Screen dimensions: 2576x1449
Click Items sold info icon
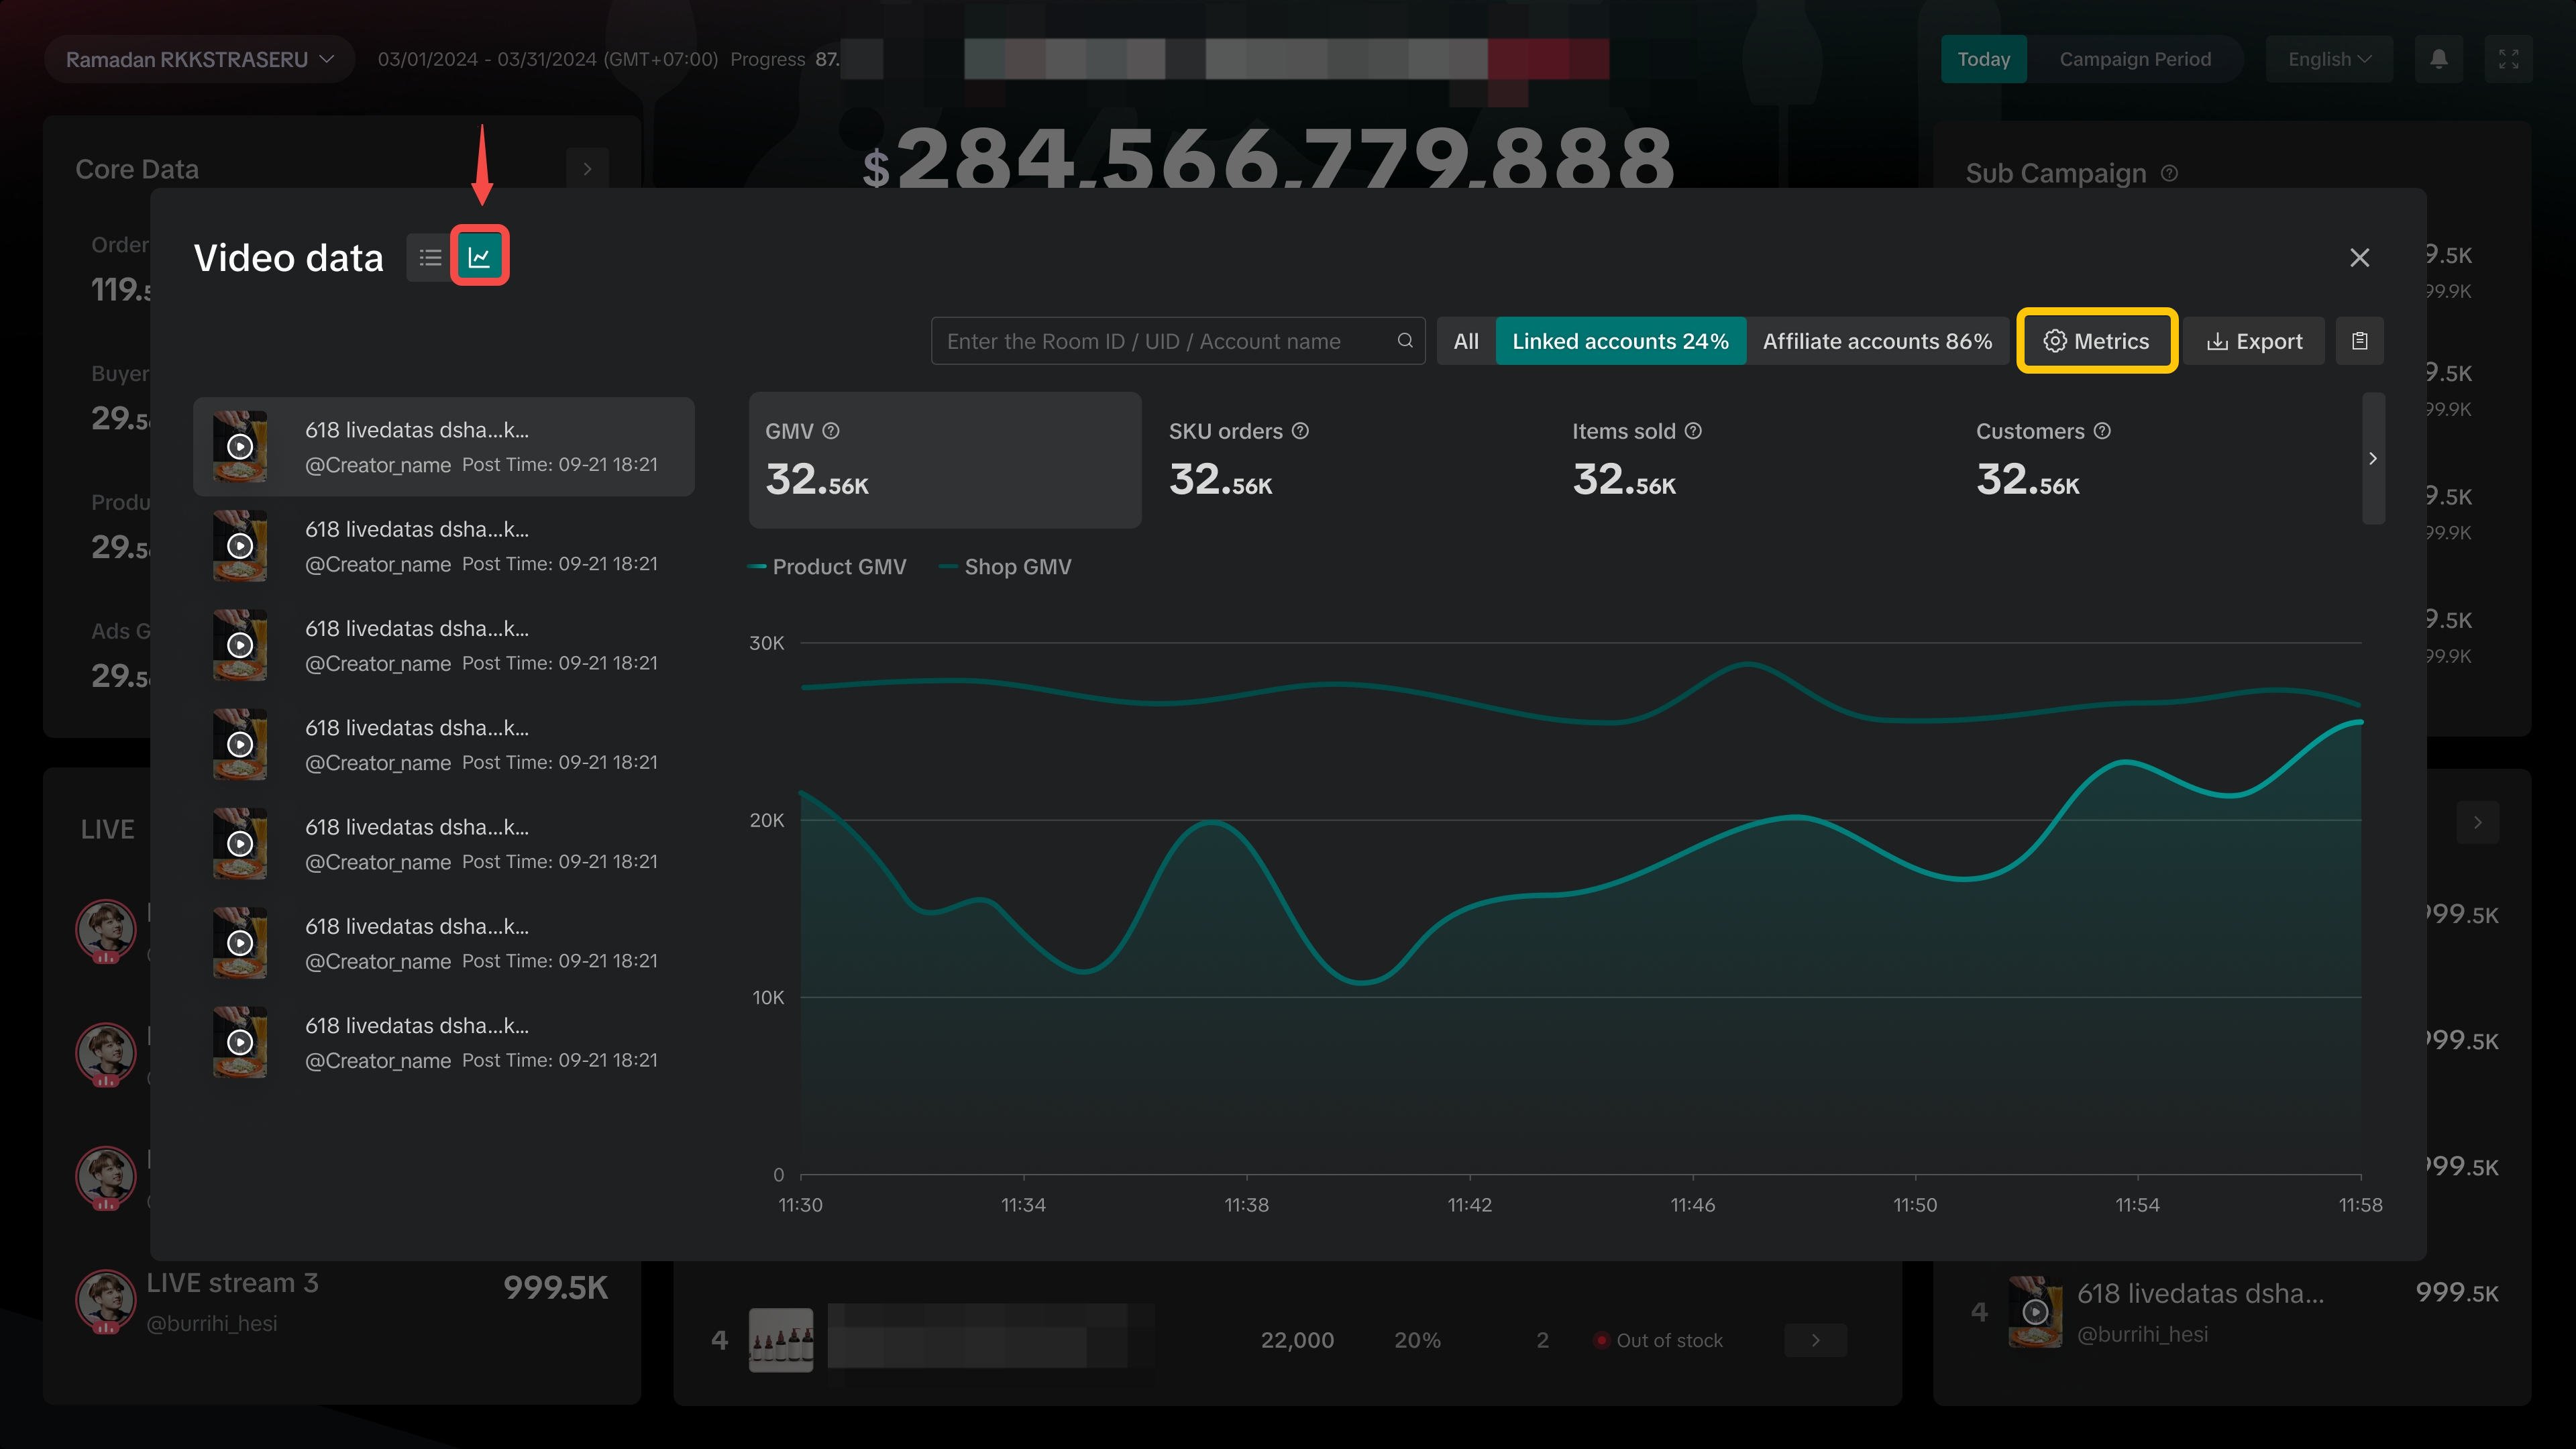[1693, 431]
